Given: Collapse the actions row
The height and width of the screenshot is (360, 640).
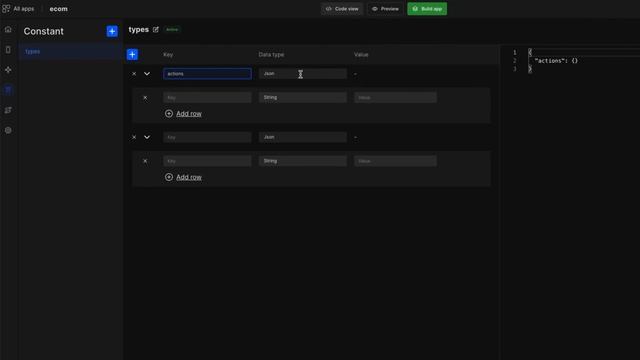Looking at the screenshot, I should [x=147, y=74].
